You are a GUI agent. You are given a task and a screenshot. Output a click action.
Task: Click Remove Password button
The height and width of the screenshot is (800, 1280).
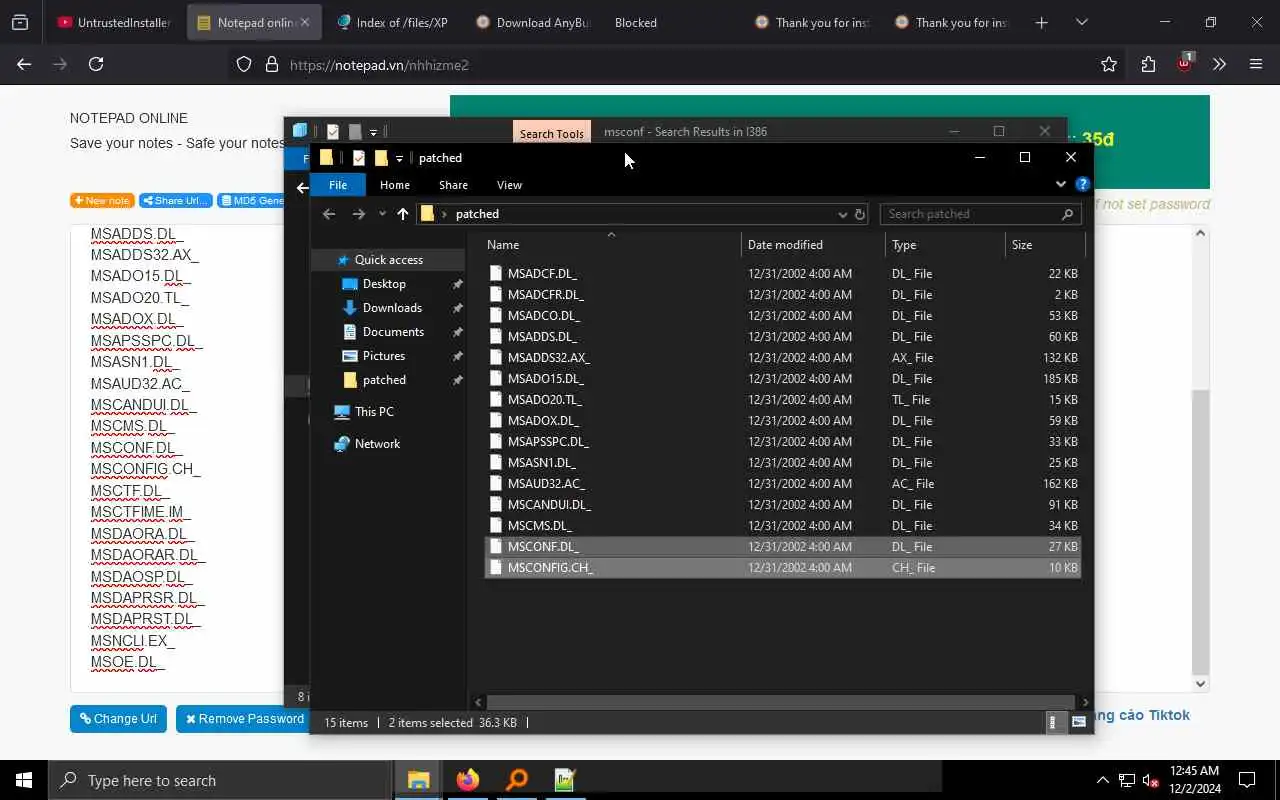245,718
